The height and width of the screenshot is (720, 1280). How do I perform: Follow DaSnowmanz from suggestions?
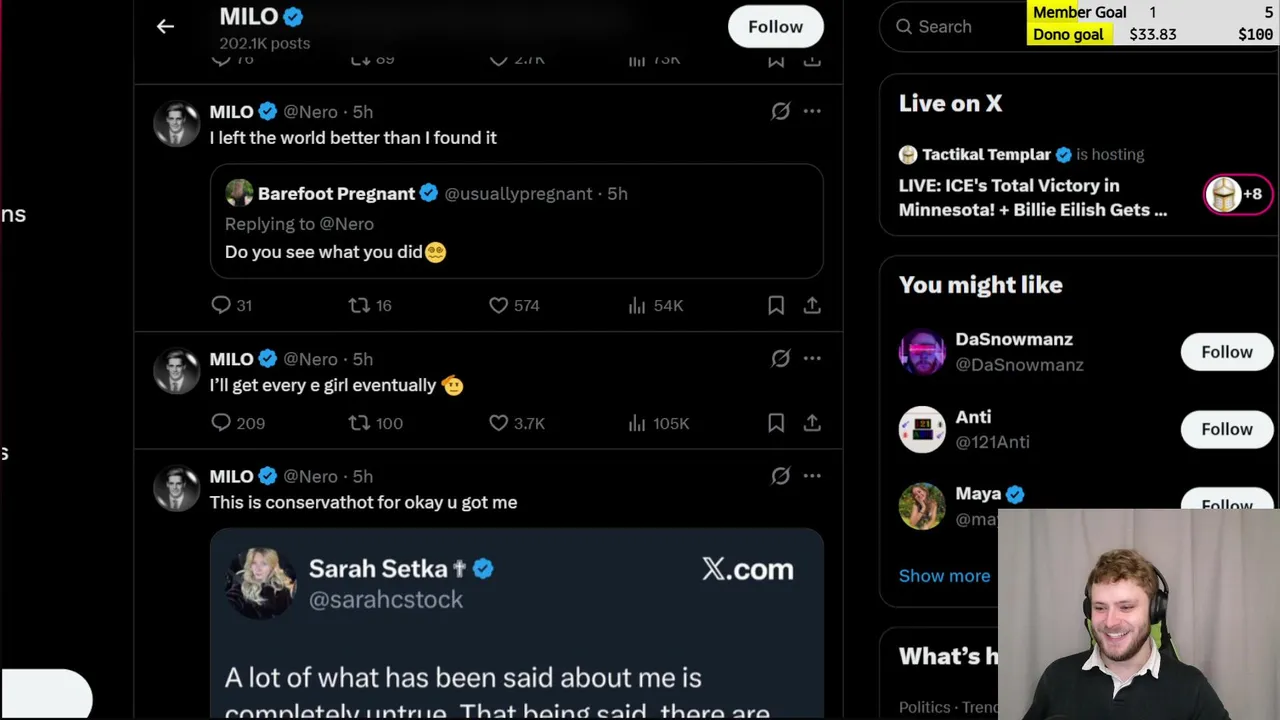coord(1226,352)
